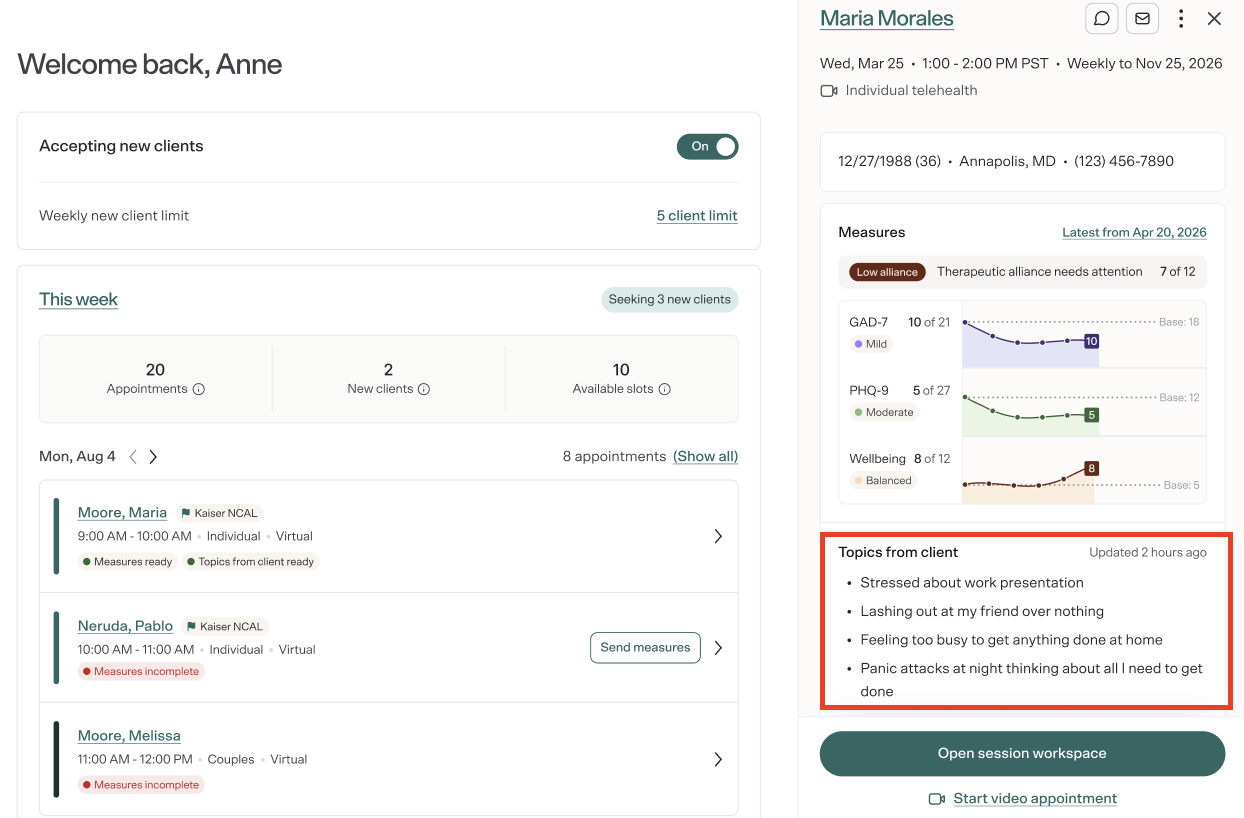The width and height of the screenshot is (1244, 818).
Task: Open the more options kebab menu
Action: (x=1181, y=18)
